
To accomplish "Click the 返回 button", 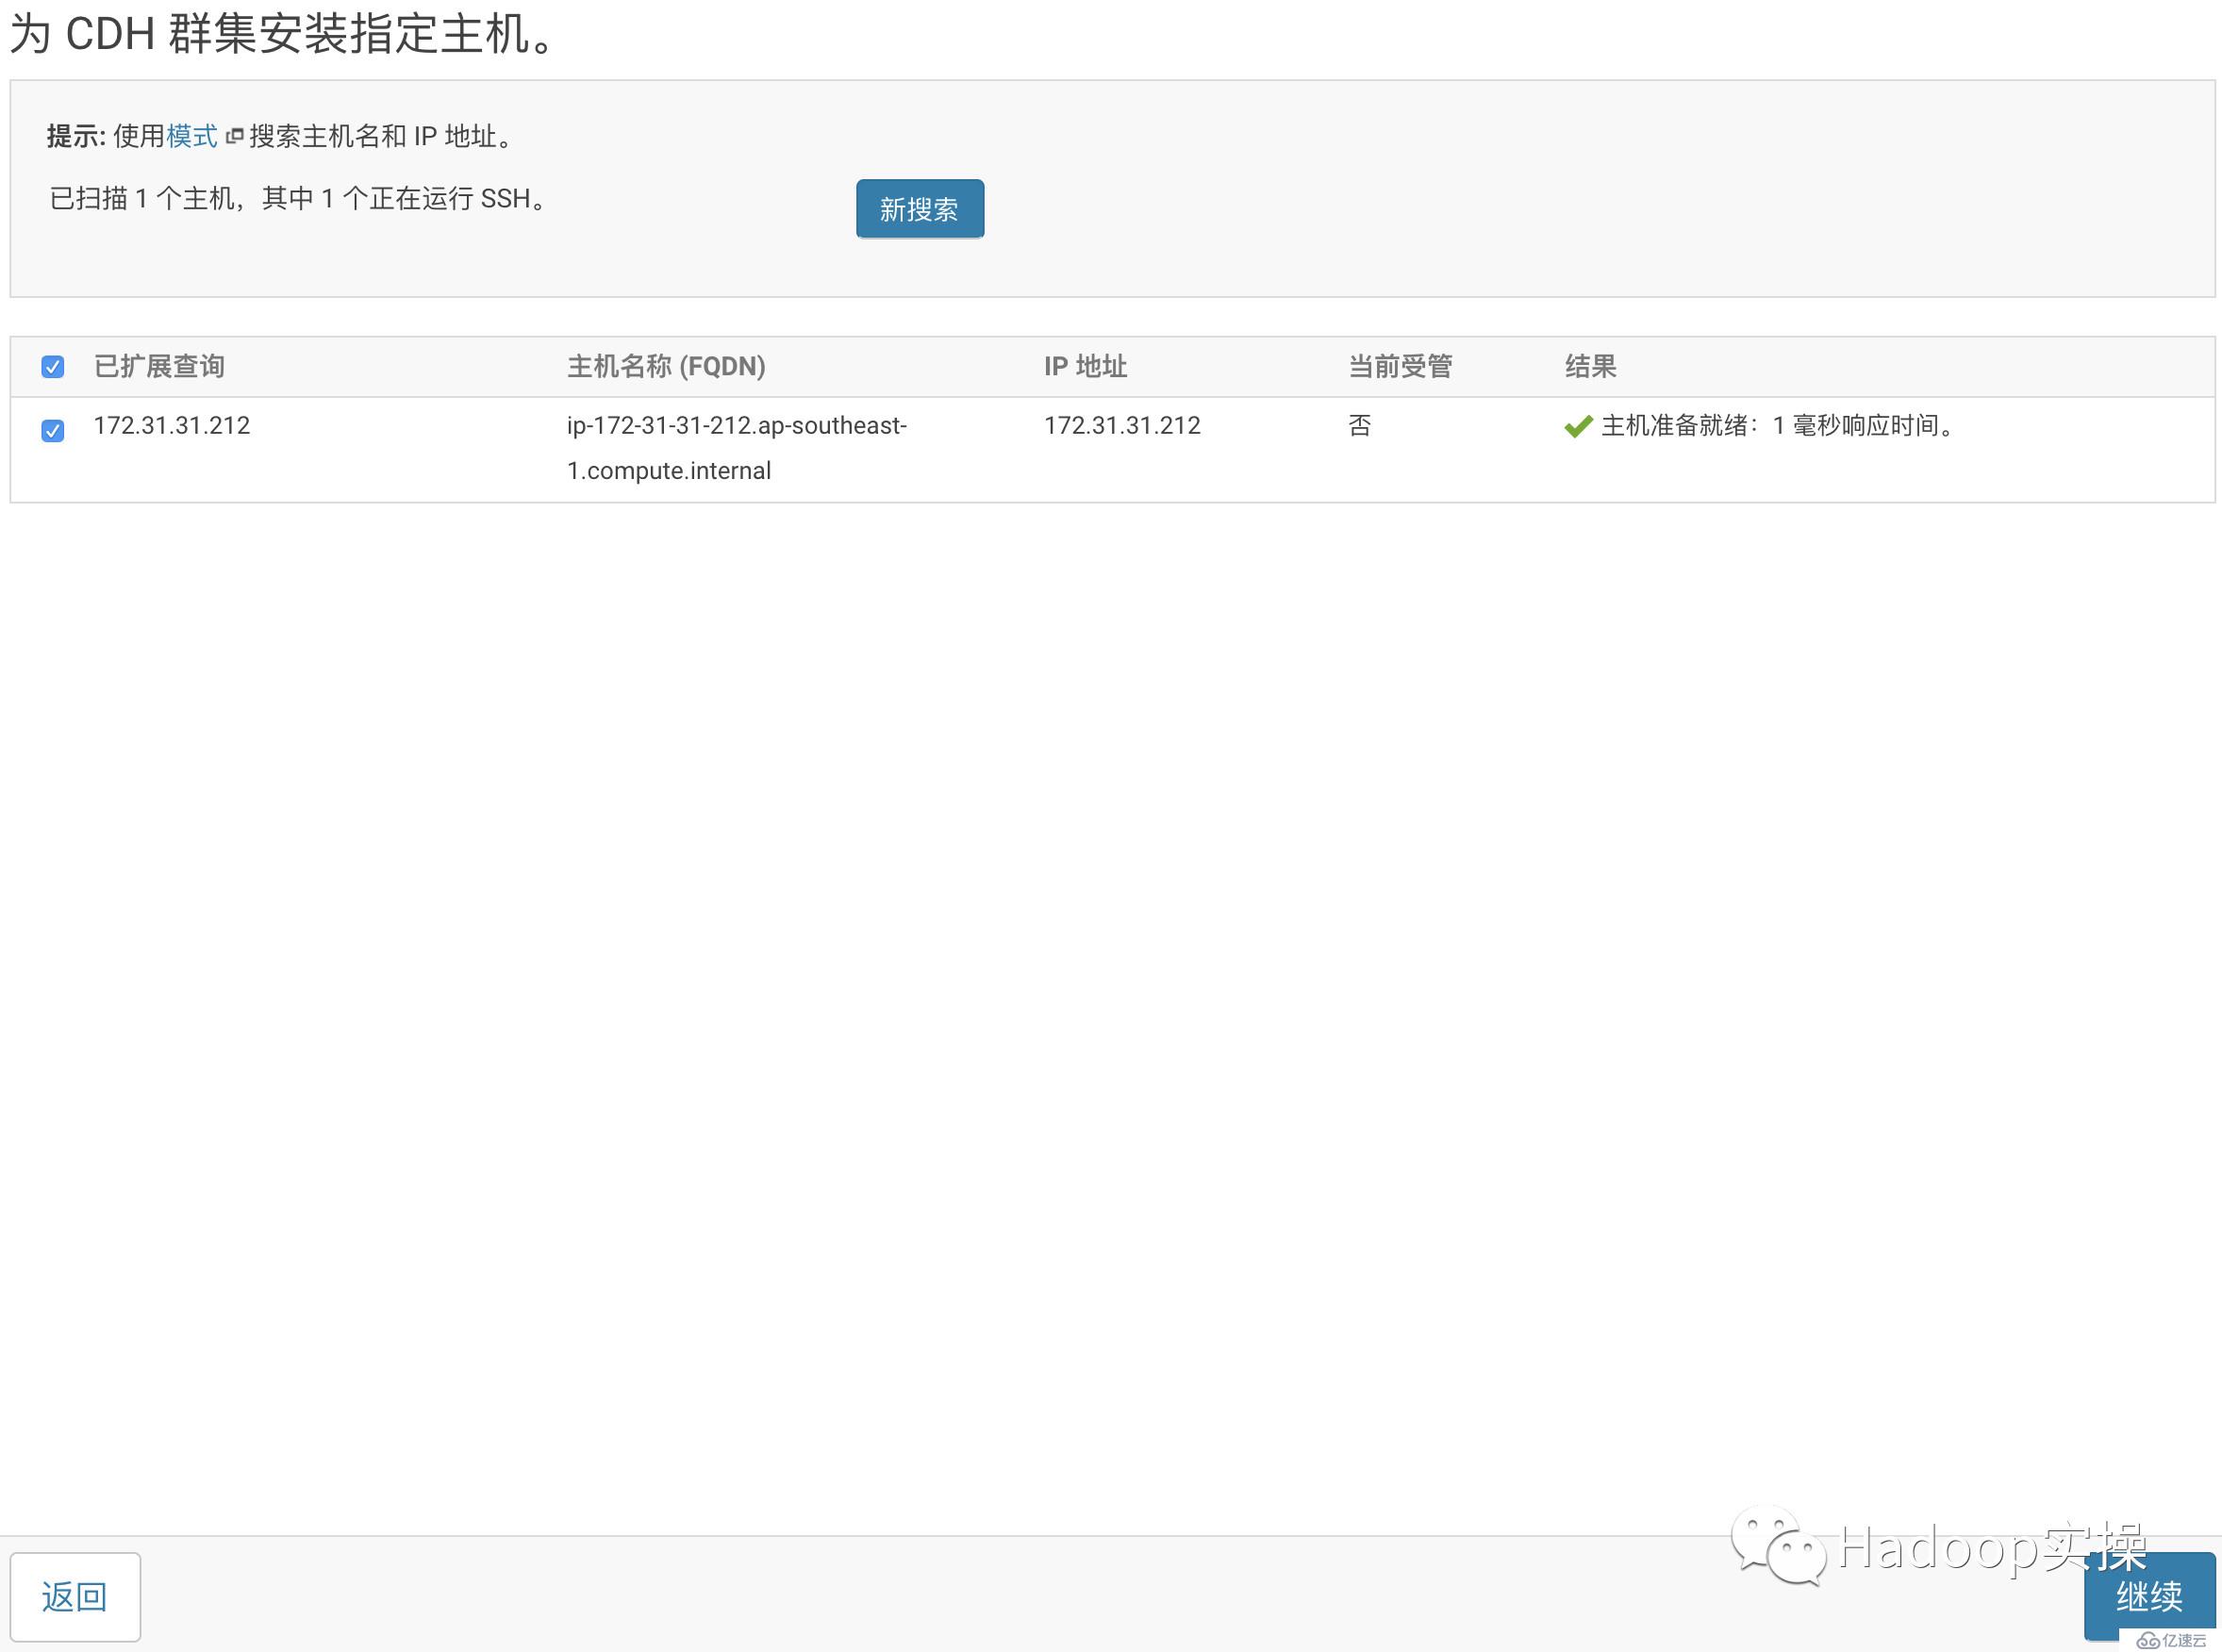I will [x=75, y=1597].
